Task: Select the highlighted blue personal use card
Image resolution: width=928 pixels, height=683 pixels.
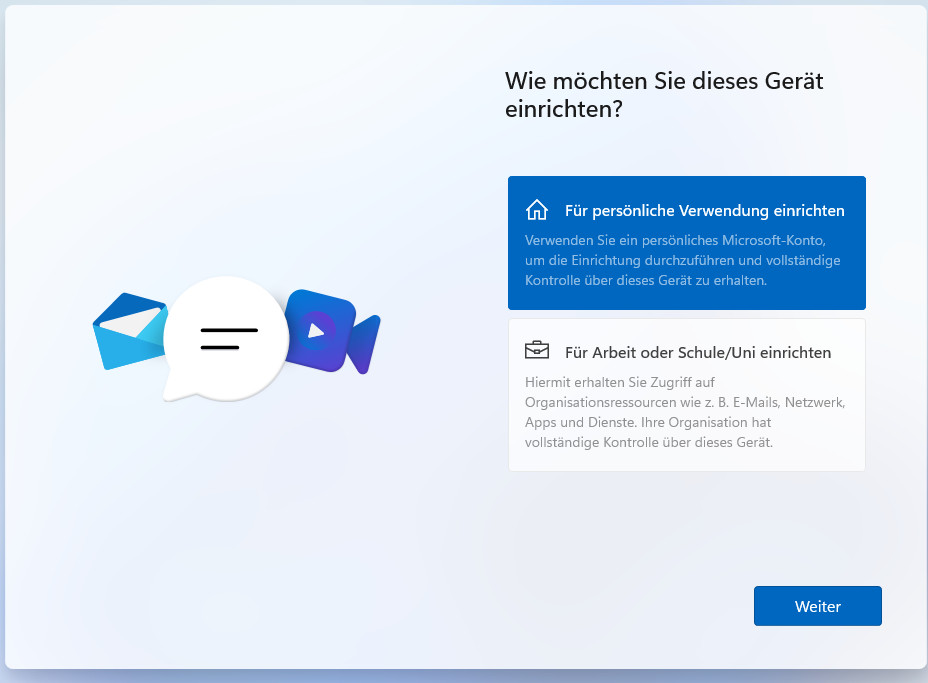Action: (686, 243)
